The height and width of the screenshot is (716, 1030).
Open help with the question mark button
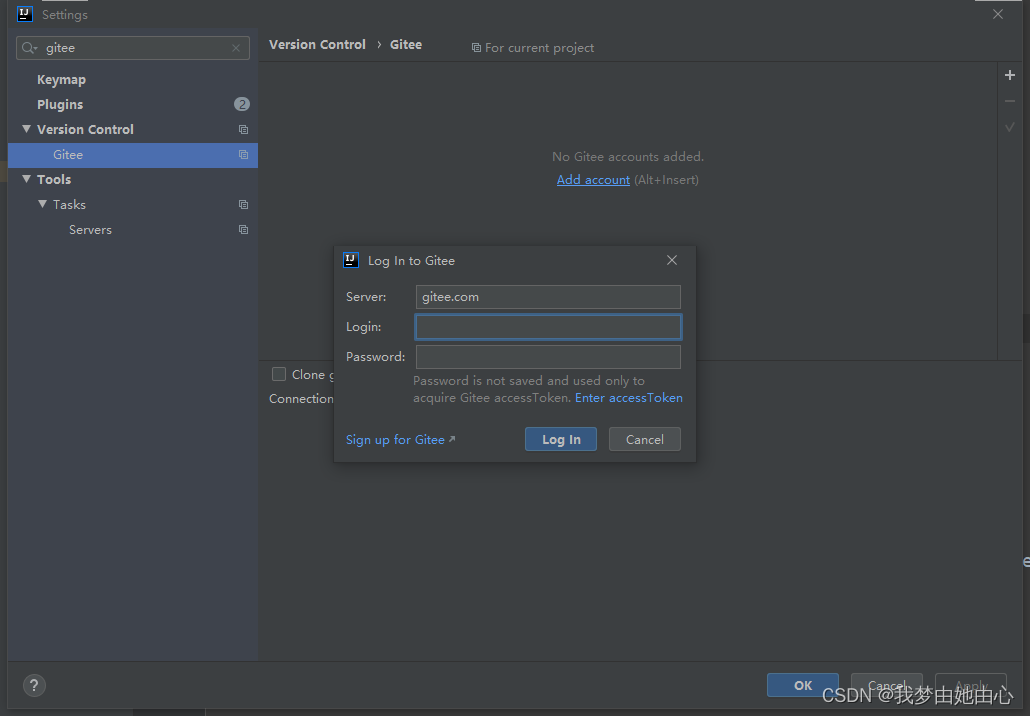click(x=34, y=685)
